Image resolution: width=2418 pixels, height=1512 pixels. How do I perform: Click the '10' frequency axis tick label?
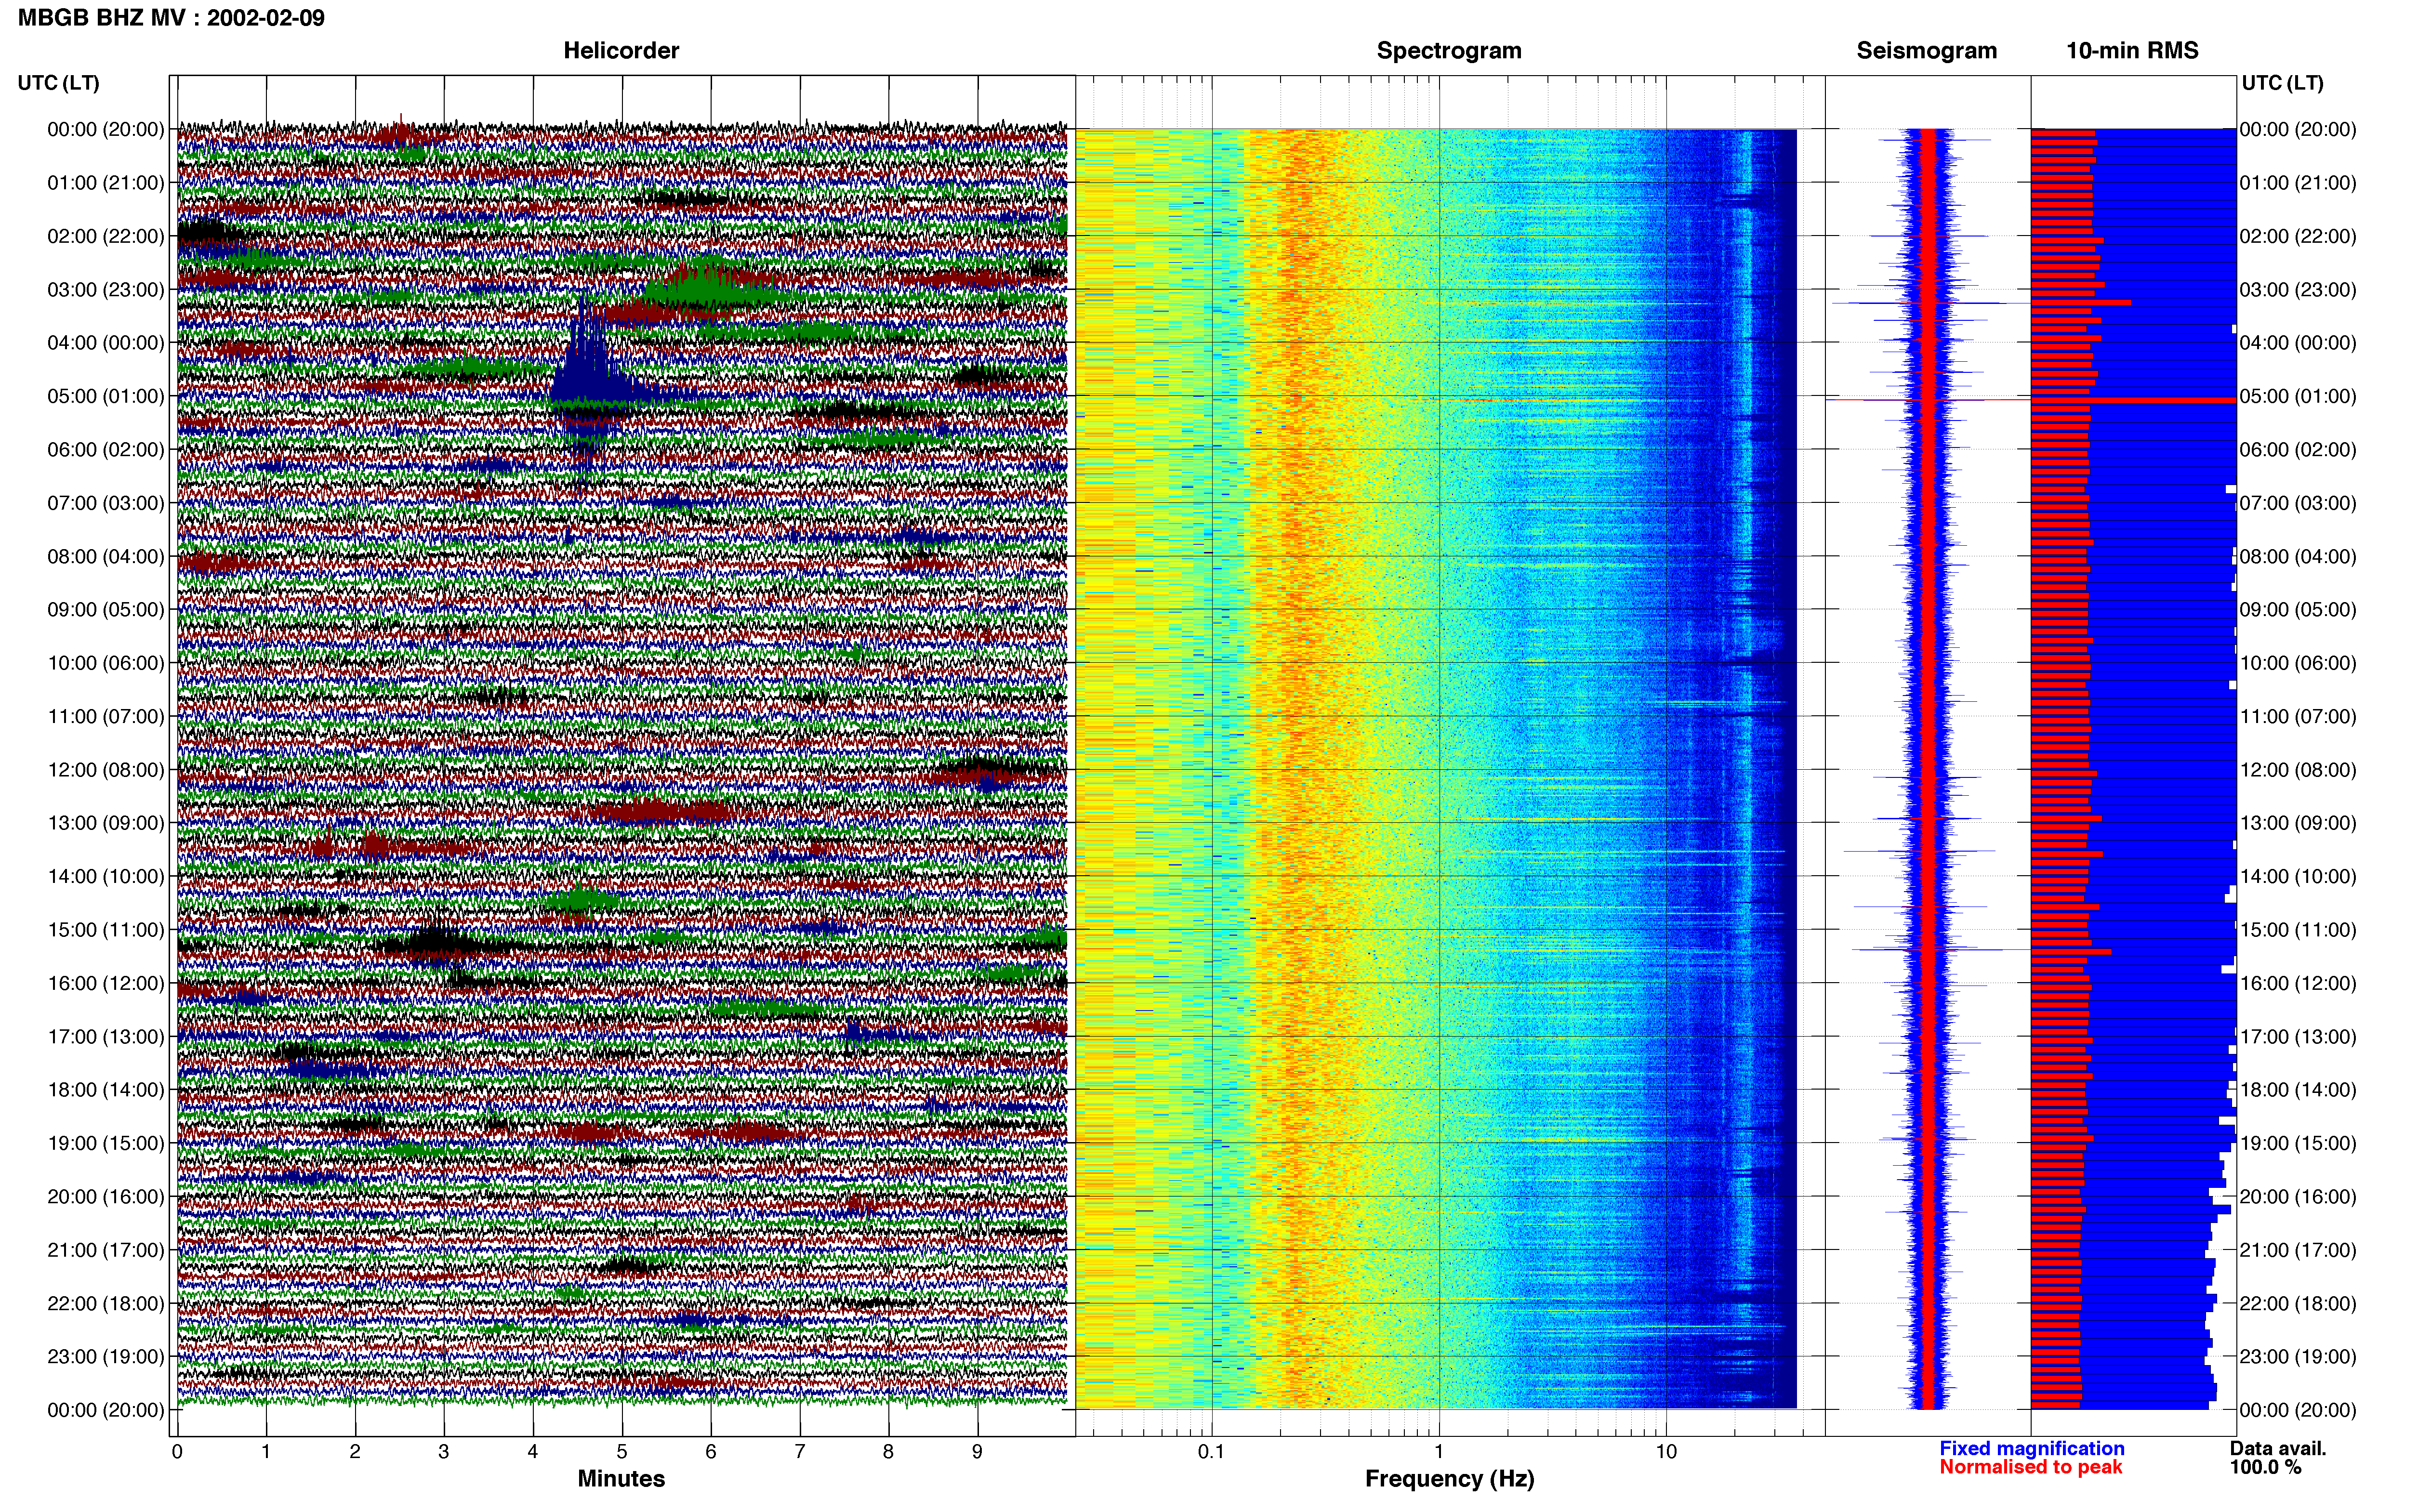pyautogui.click(x=1666, y=1452)
